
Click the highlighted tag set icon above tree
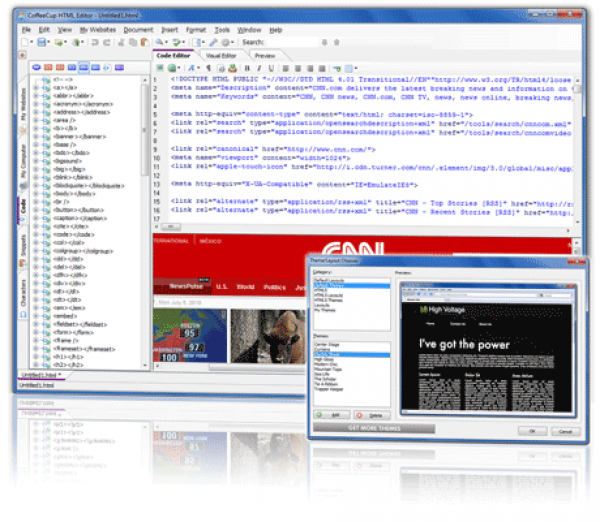point(84,68)
